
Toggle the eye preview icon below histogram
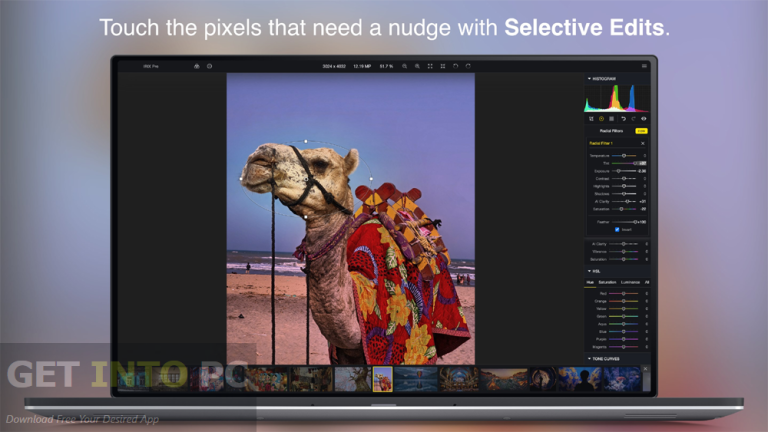click(x=644, y=118)
